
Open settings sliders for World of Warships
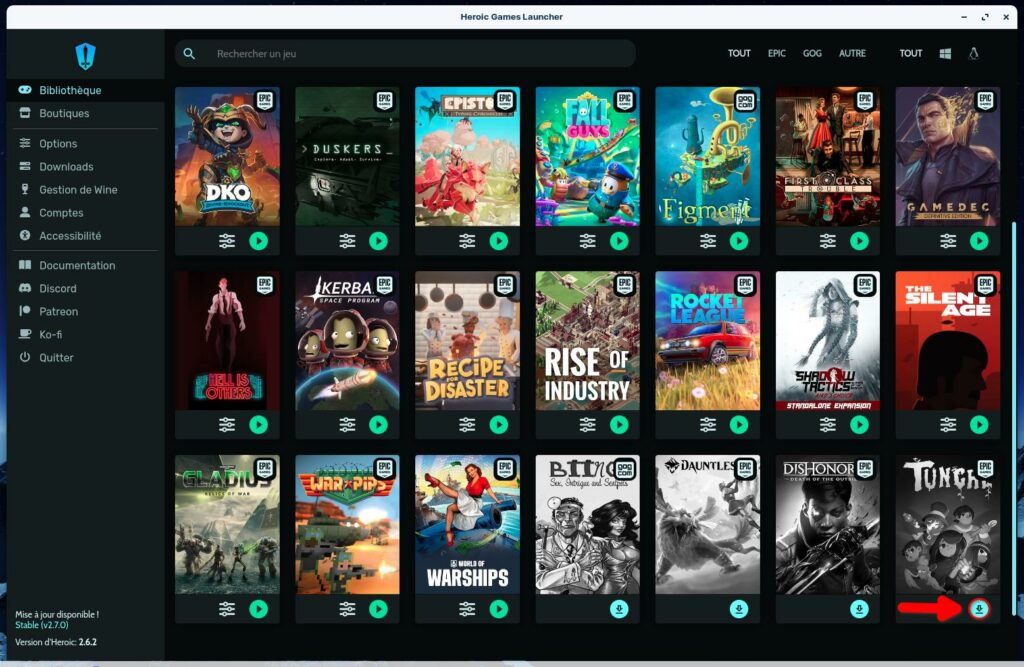467,609
